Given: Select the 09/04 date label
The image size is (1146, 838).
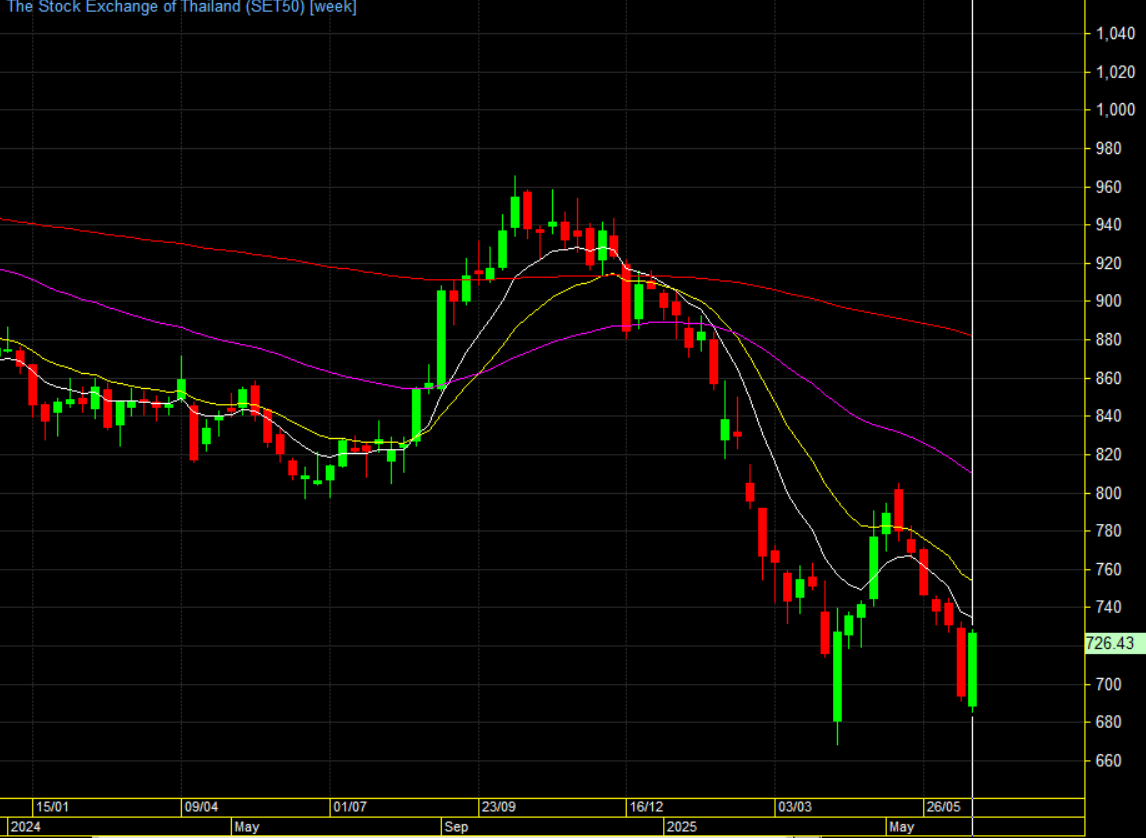Looking at the screenshot, I should click(x=201, y=807).
